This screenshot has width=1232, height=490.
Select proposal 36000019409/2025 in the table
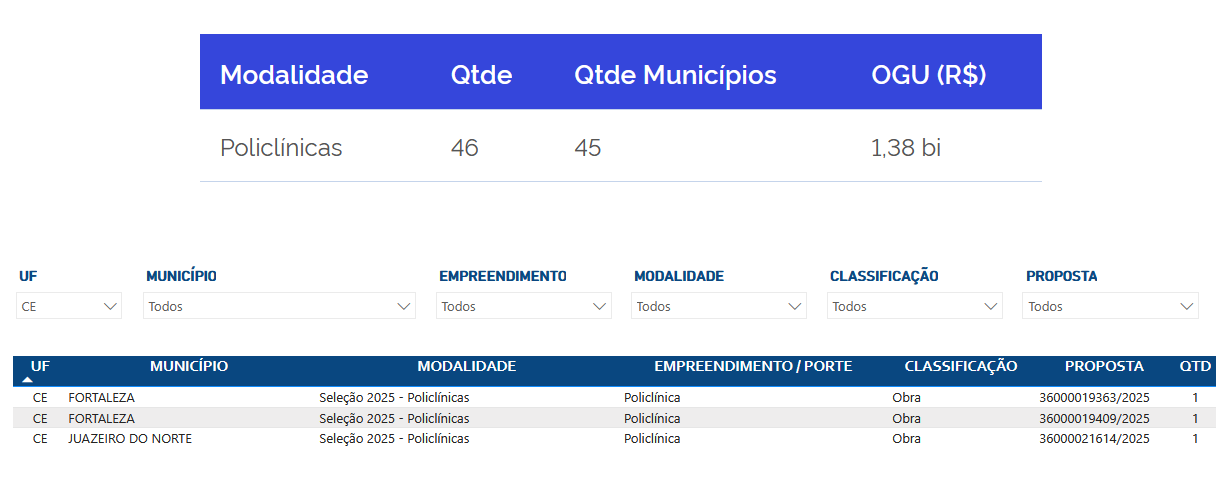(1094, 418)
